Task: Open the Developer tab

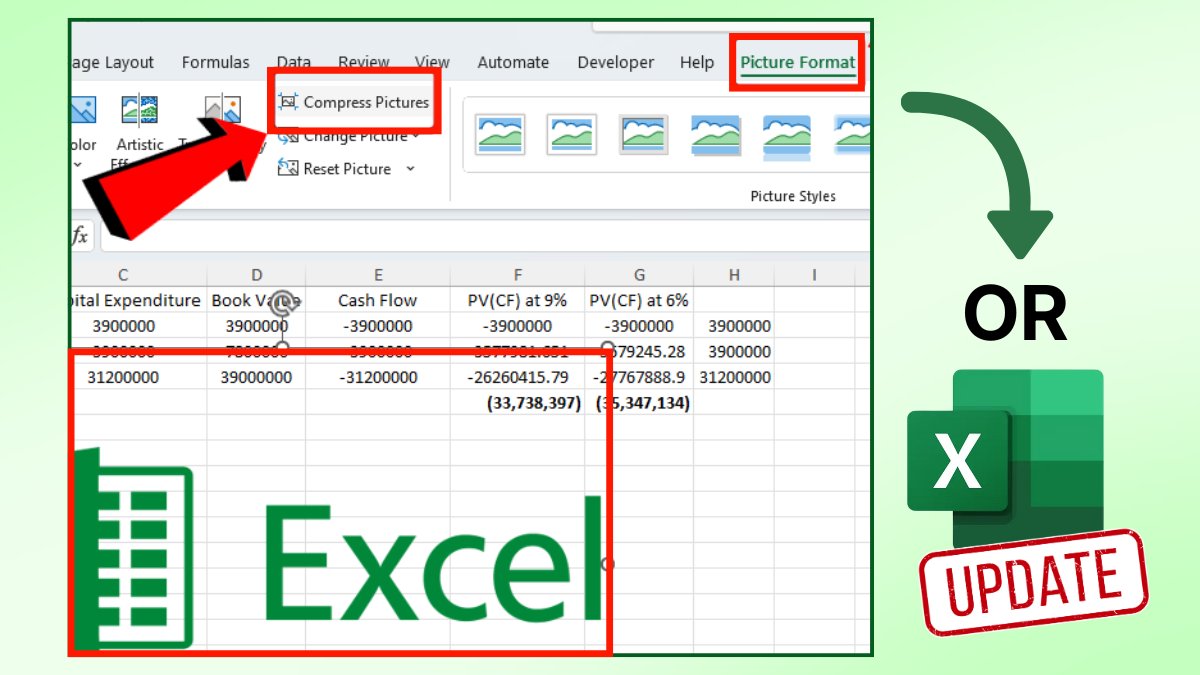Action: pyautogui.click(x=616, y=62)
